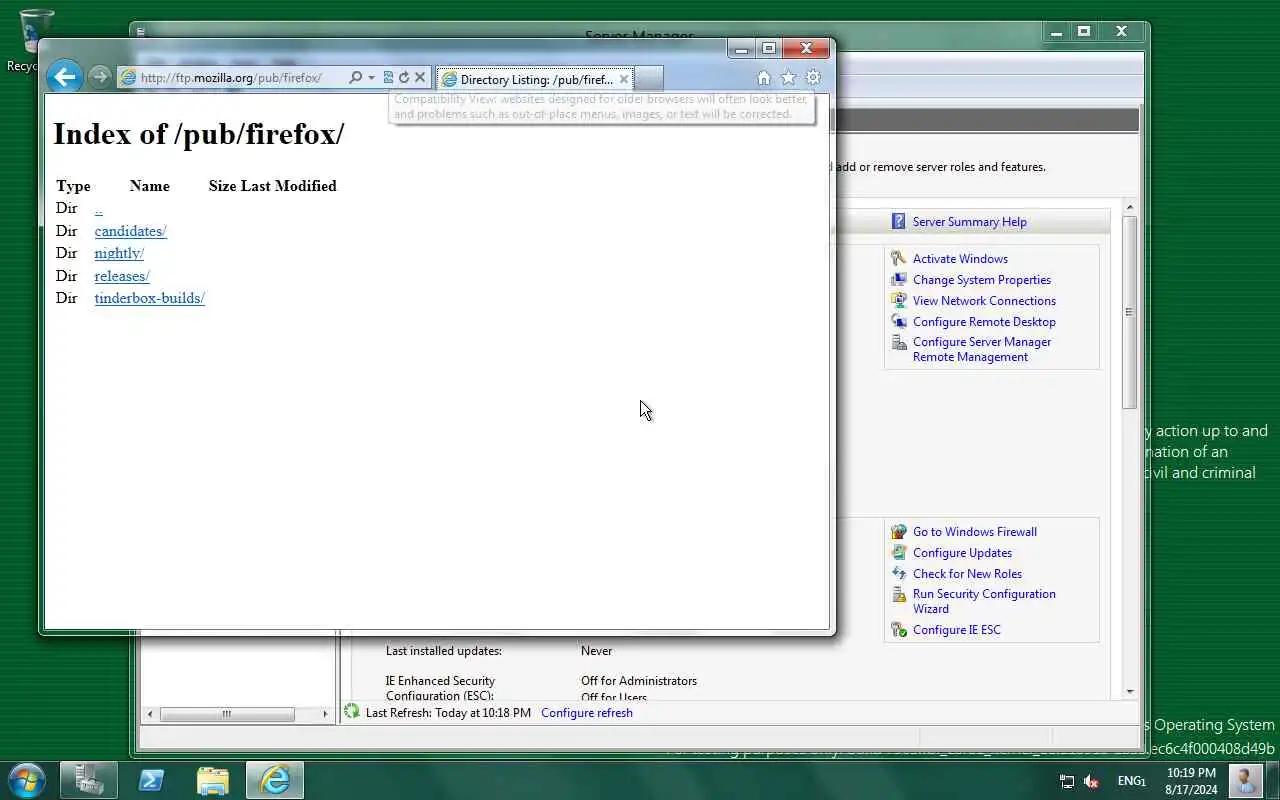Open a new blank tab
This screenshot has width=1280, height=800.
[x=648, y=79]
